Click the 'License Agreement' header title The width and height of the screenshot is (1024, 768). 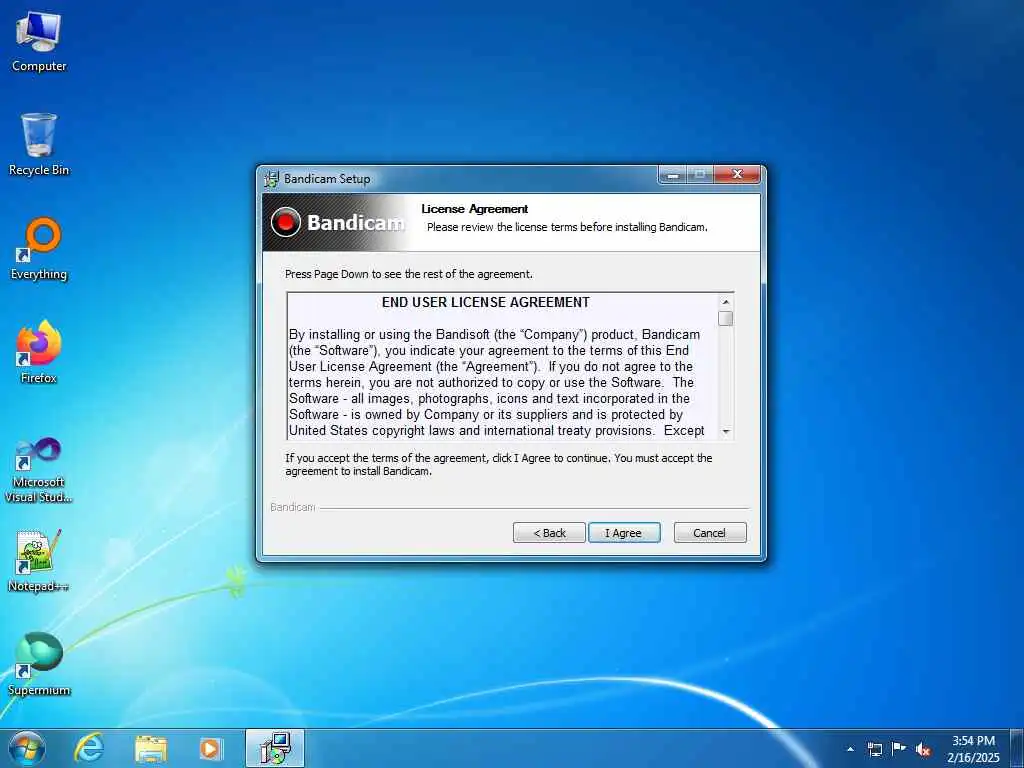(475, 209)
